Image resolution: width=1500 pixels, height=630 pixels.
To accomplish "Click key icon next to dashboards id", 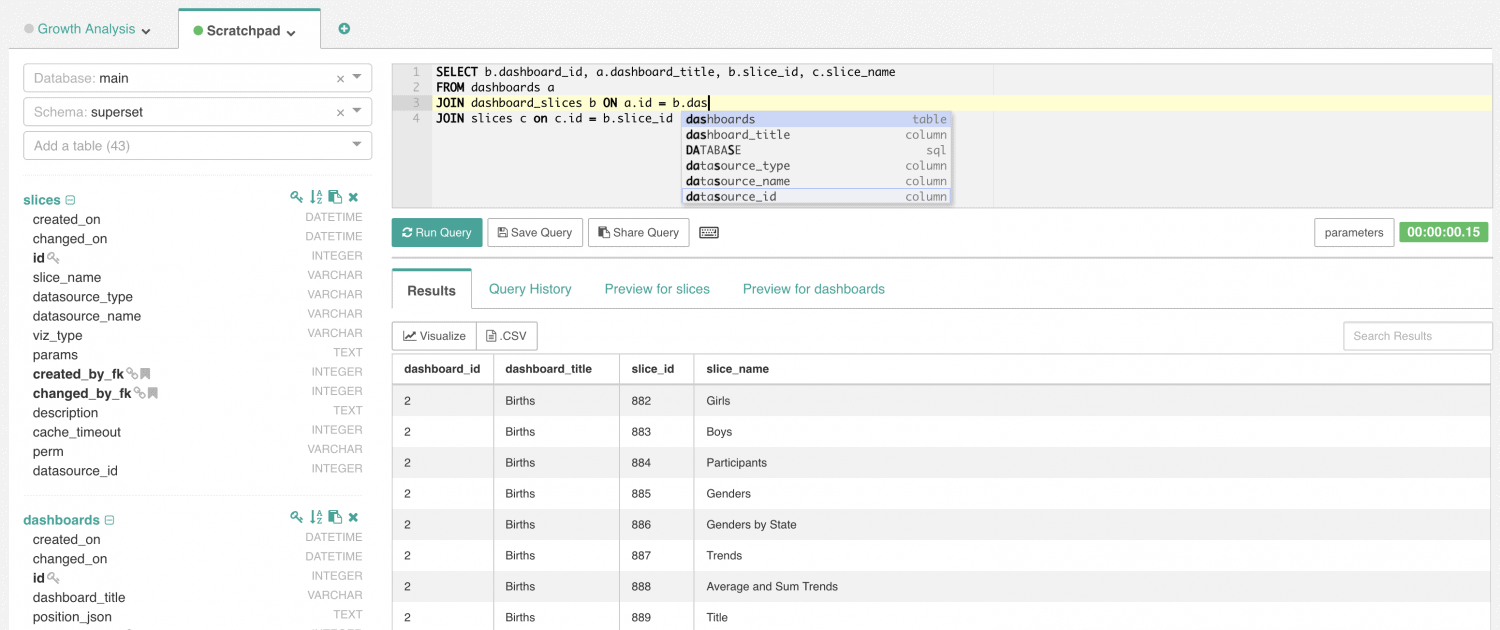I will [53, 578].
